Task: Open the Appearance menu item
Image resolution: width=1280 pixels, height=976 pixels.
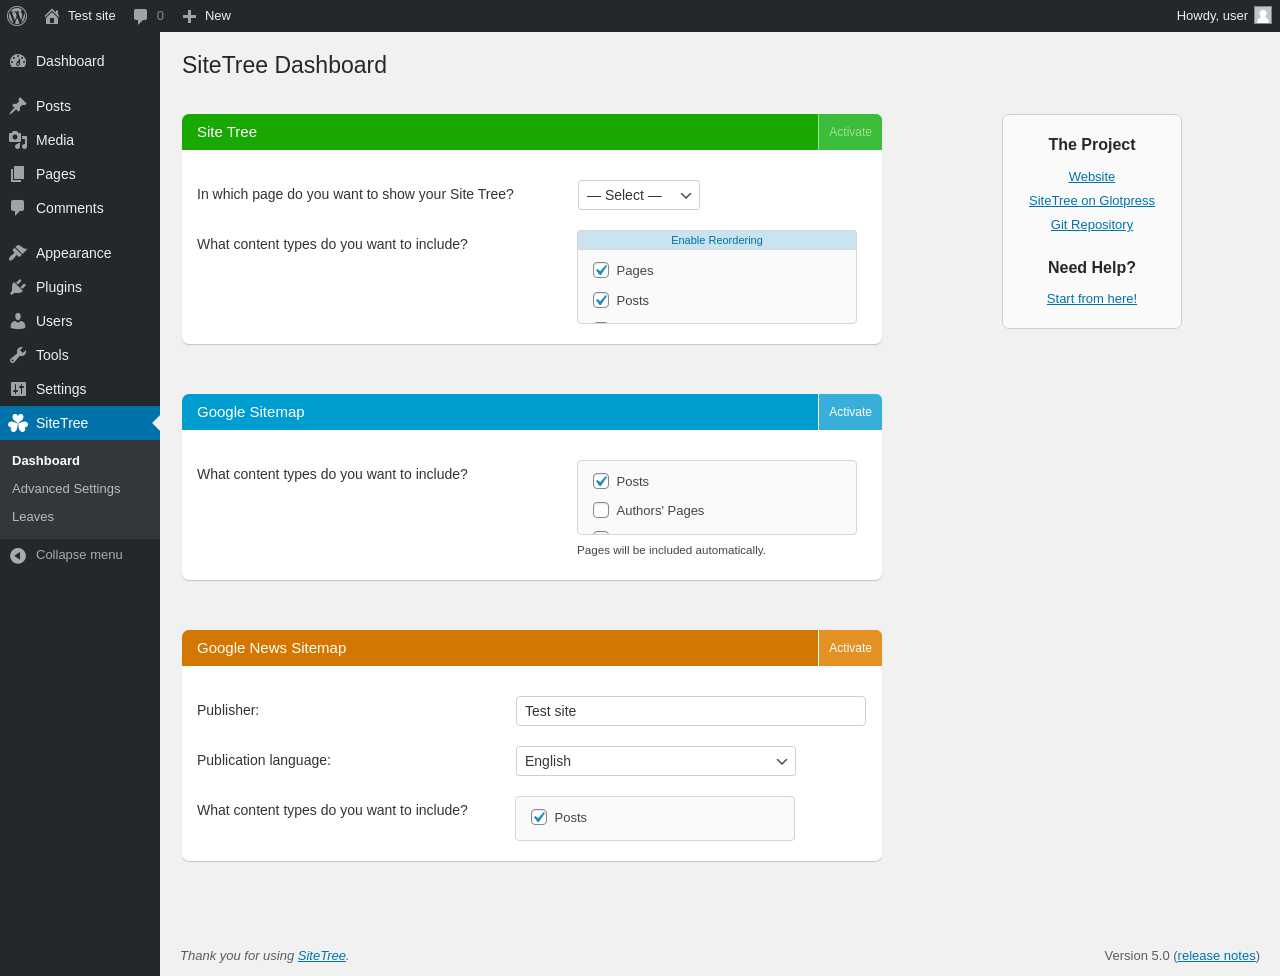Action: tap(80, 253)
